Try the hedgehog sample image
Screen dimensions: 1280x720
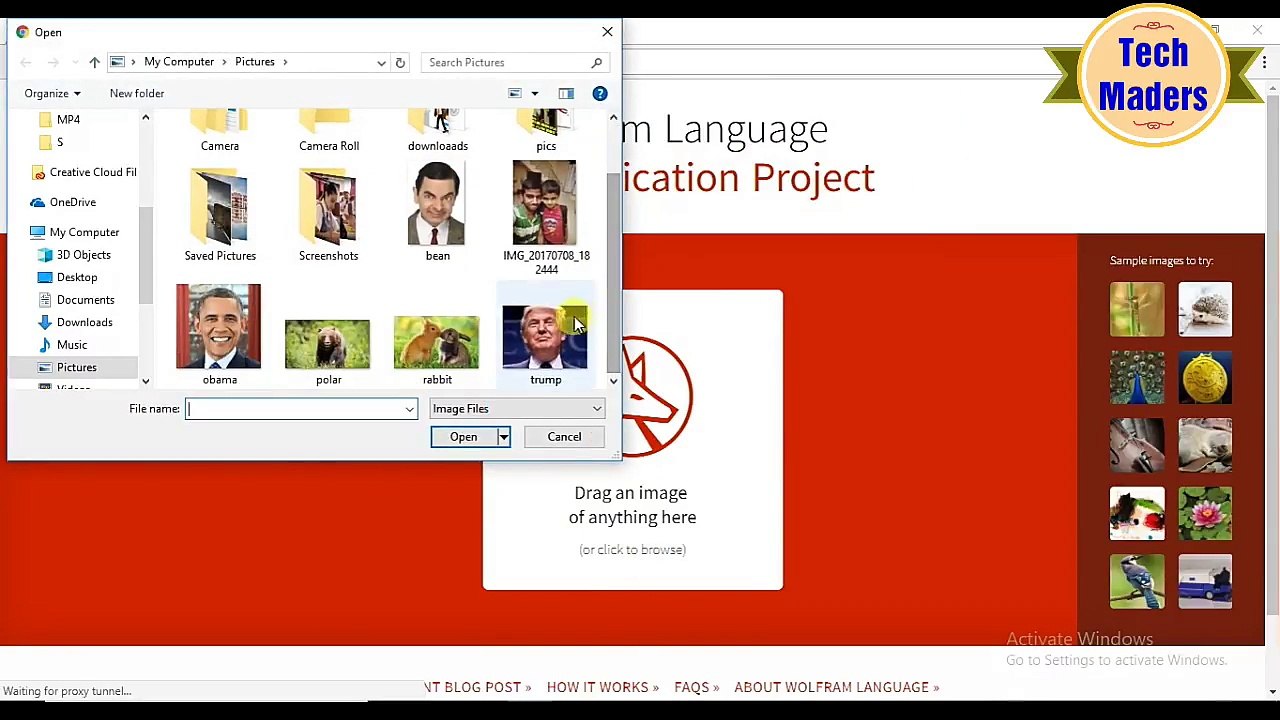pyautogui.click(x=1205, y=309)
